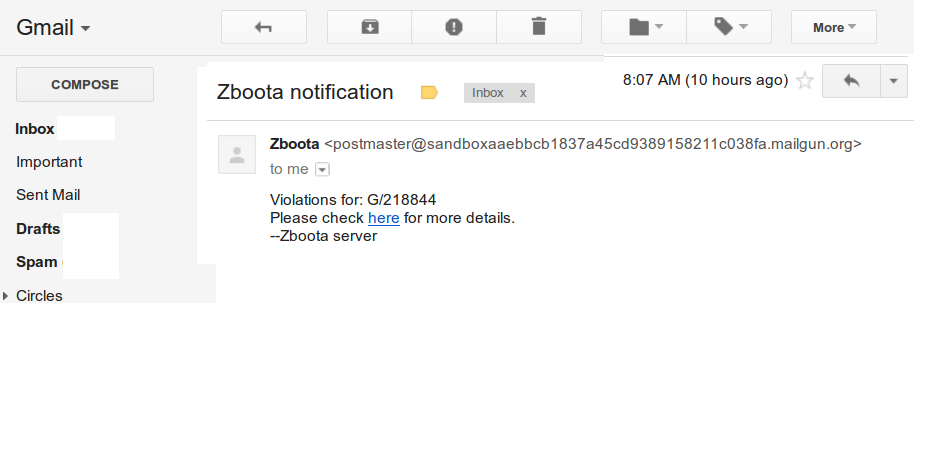Click the sender's avatar picture
The width and height of the screenshot is (938, 470).
(x=237, y=155)
